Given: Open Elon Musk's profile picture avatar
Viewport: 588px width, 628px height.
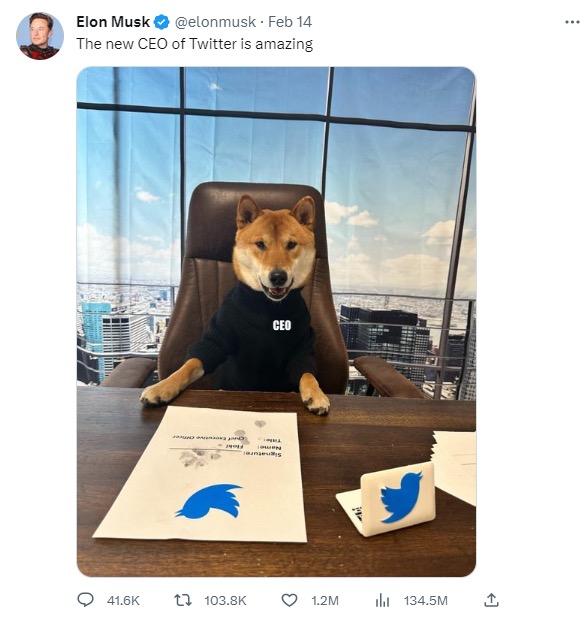Looking at the screenshot, I should coord(40,36).
